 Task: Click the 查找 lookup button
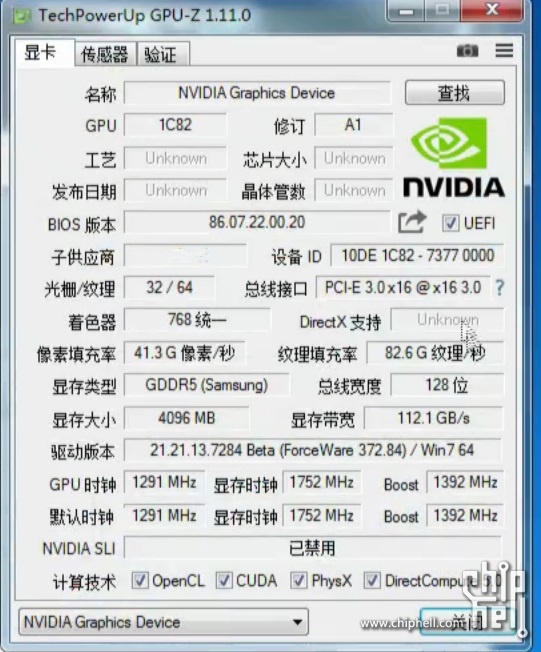[x=455, y=92]
